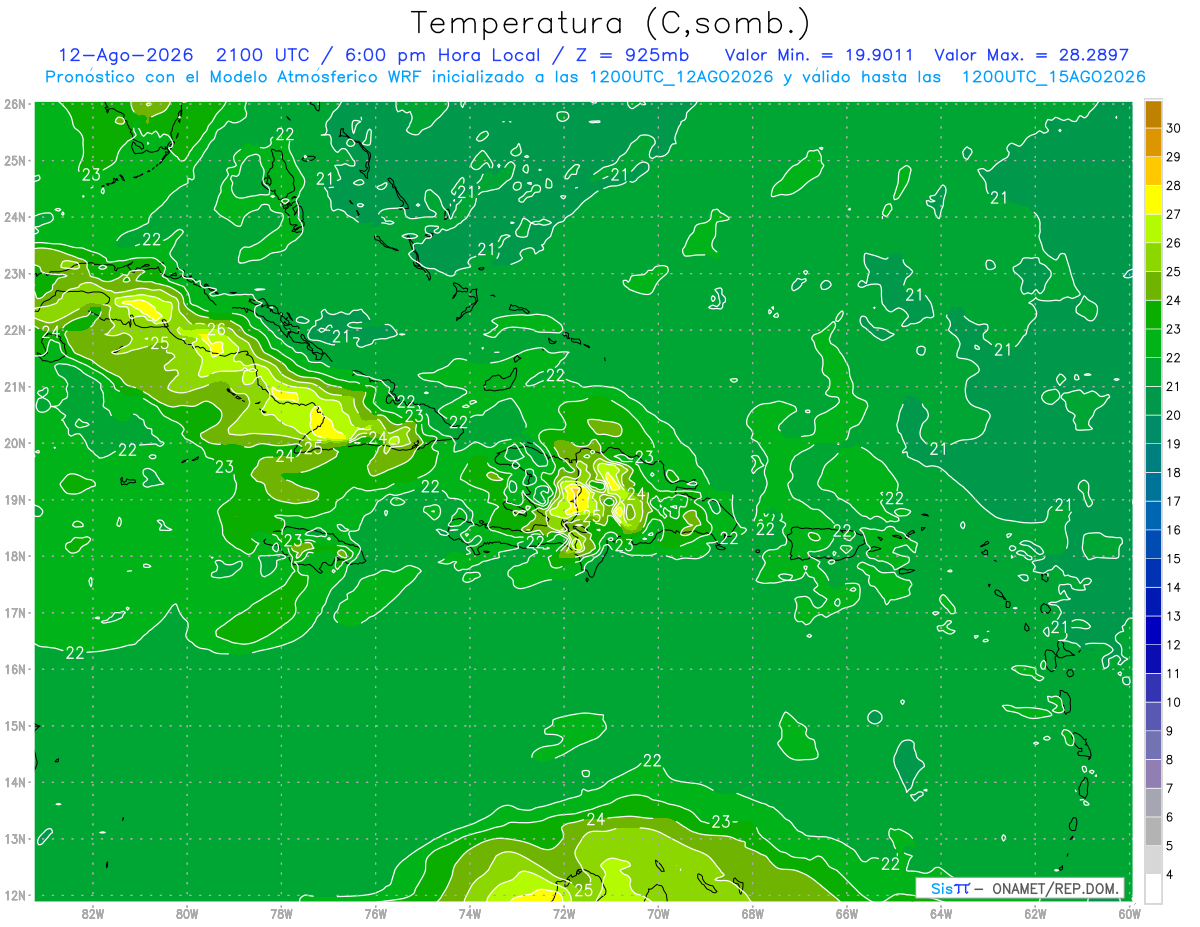Click the '26' contour label over Cuba

click(216, 329)
